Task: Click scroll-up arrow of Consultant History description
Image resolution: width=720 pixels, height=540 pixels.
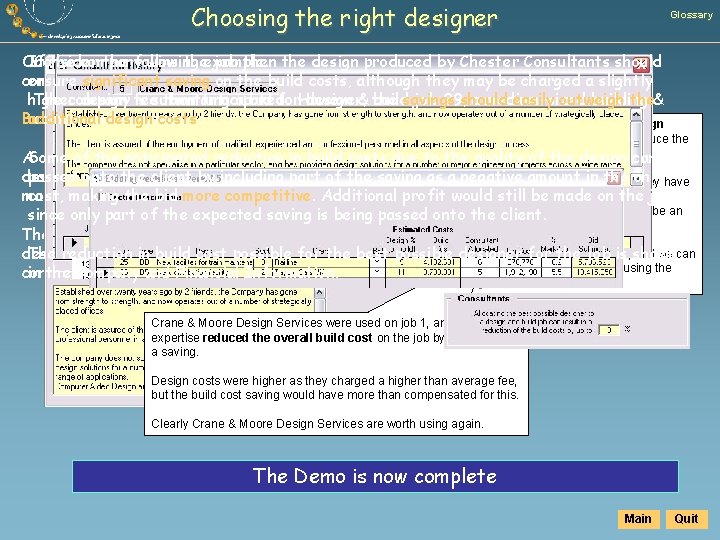Action: (636, 114)
